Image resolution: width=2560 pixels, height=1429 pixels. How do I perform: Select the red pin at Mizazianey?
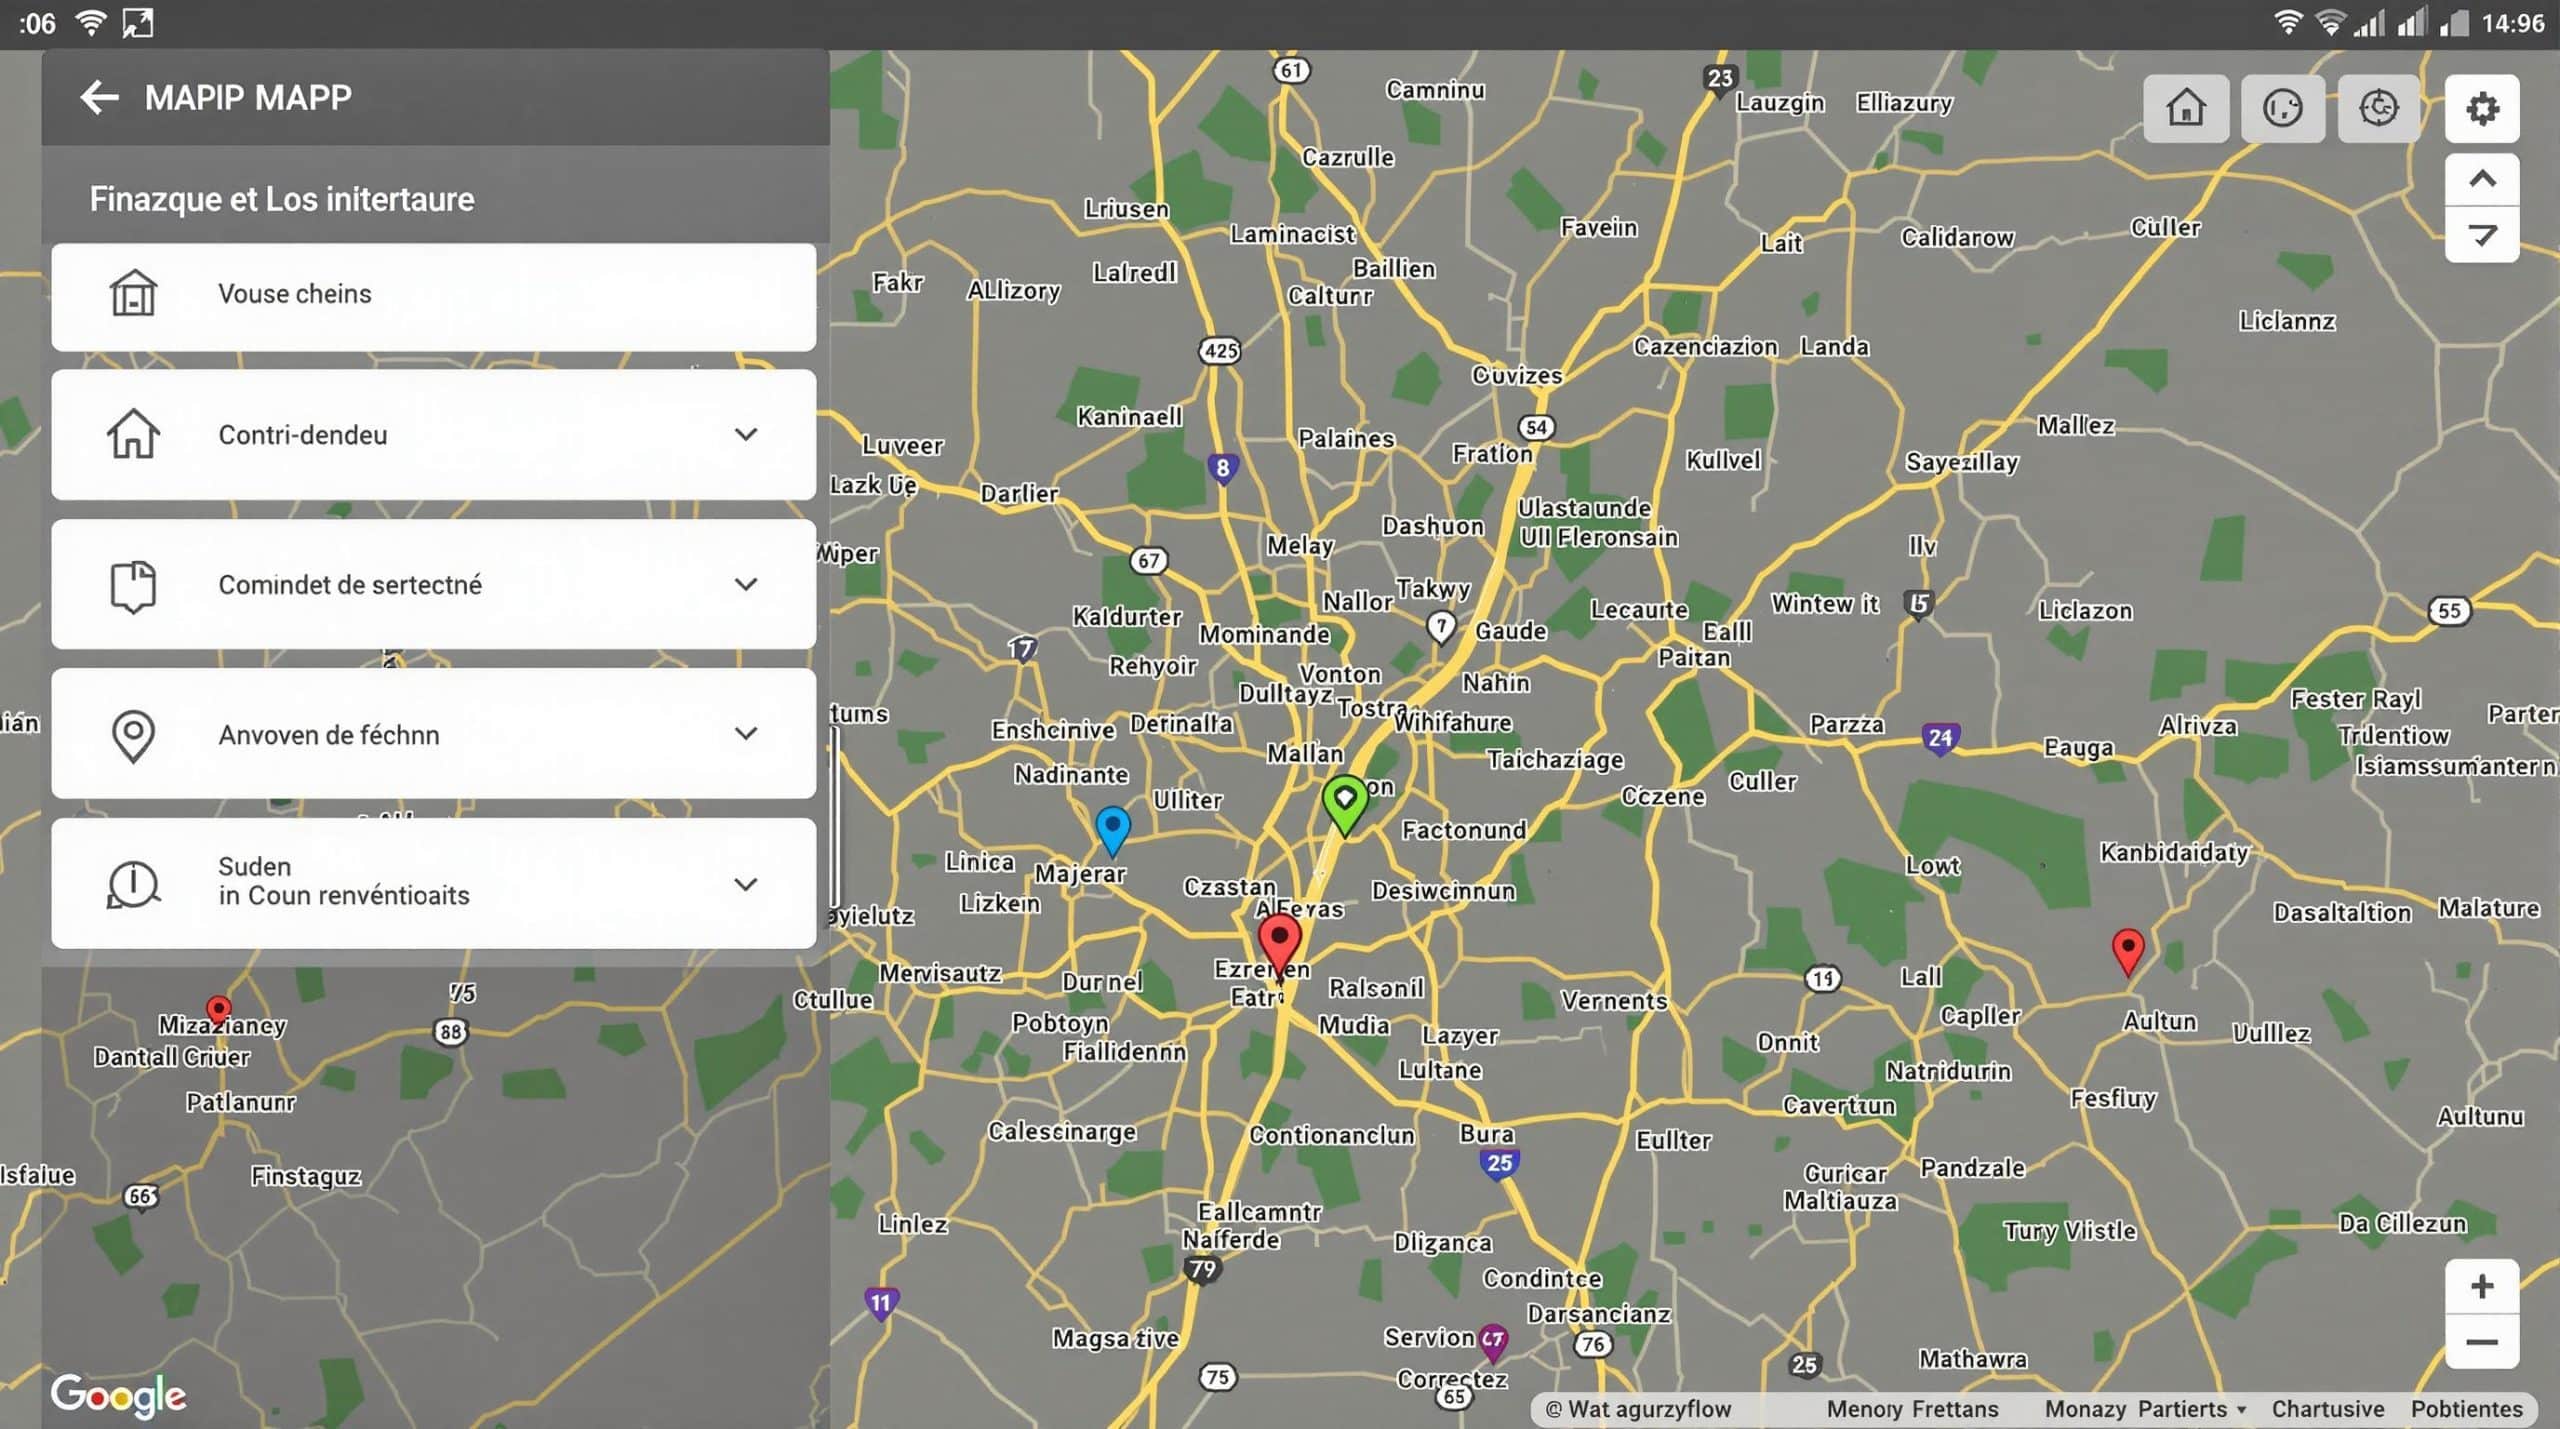click(x=219, y=1011)
